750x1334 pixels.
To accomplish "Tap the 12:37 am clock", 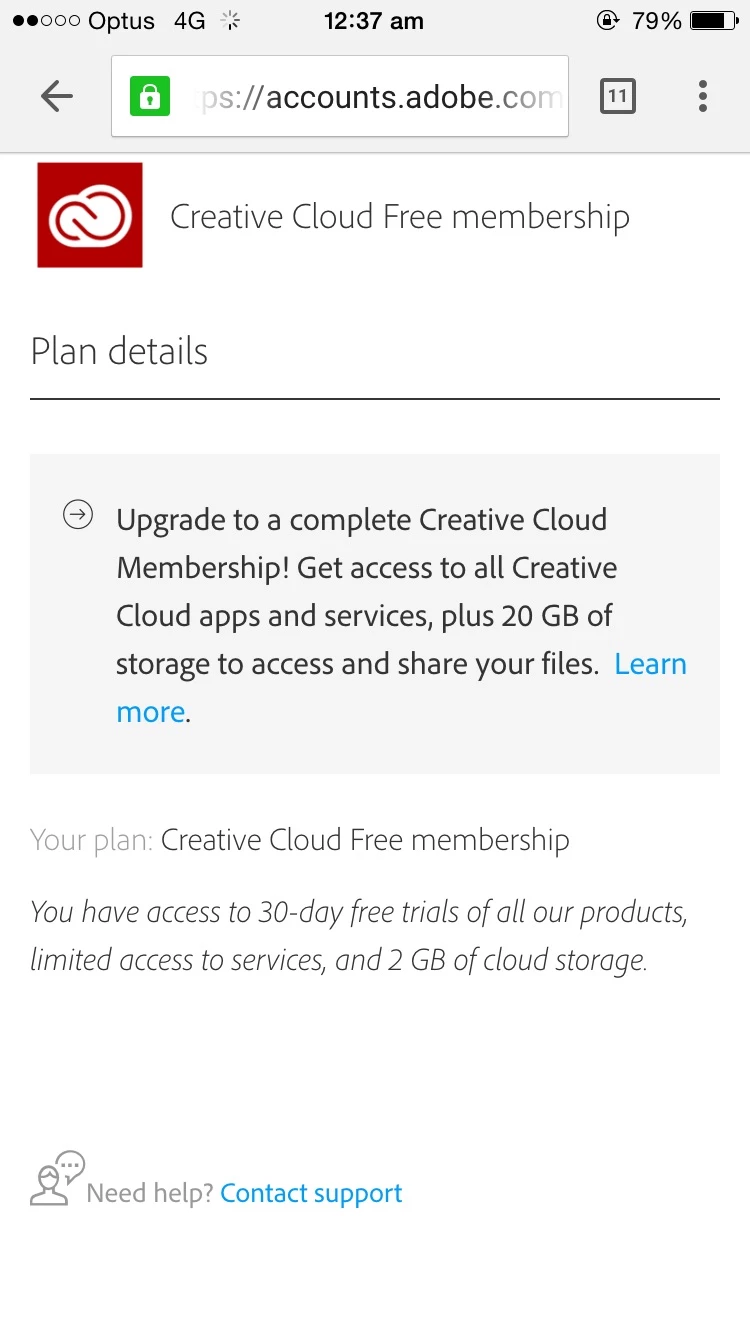I will click(x=373, y=21).
